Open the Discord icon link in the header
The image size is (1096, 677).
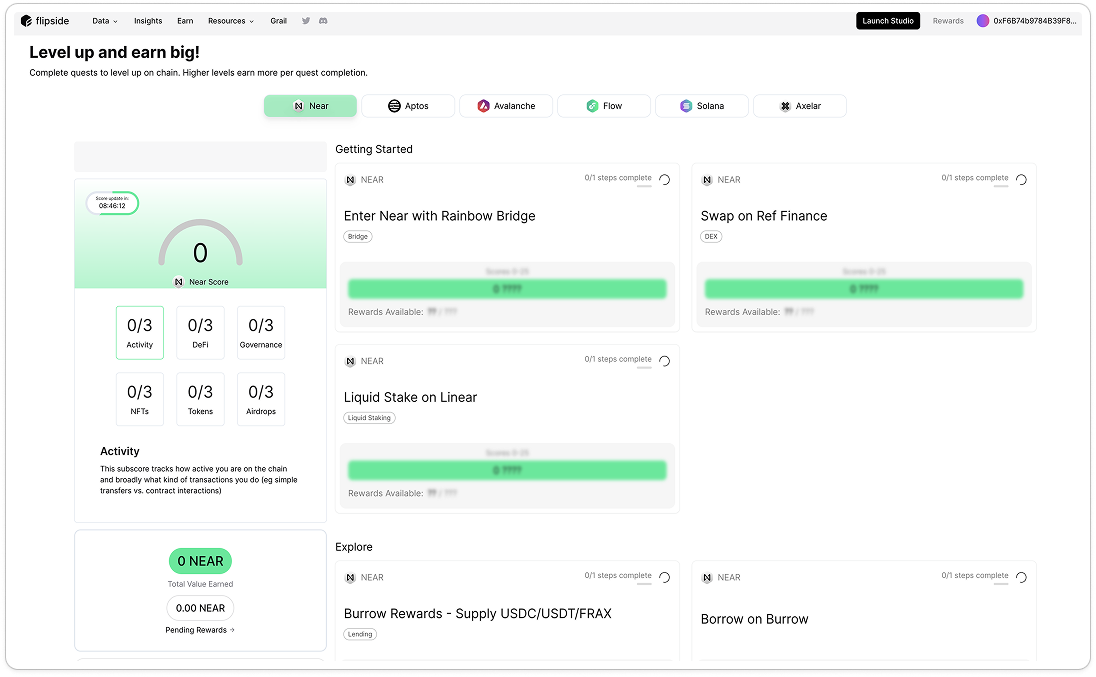(x=323, y=21)
